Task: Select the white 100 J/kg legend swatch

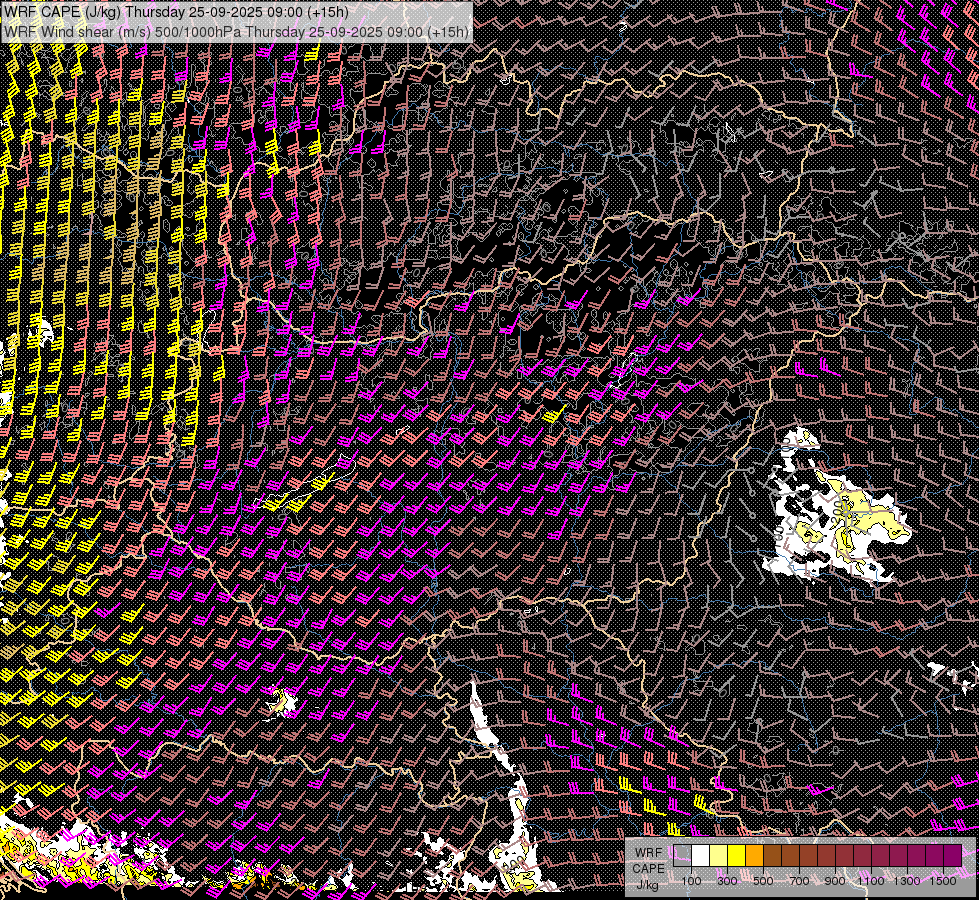Action: pos(701,856)
